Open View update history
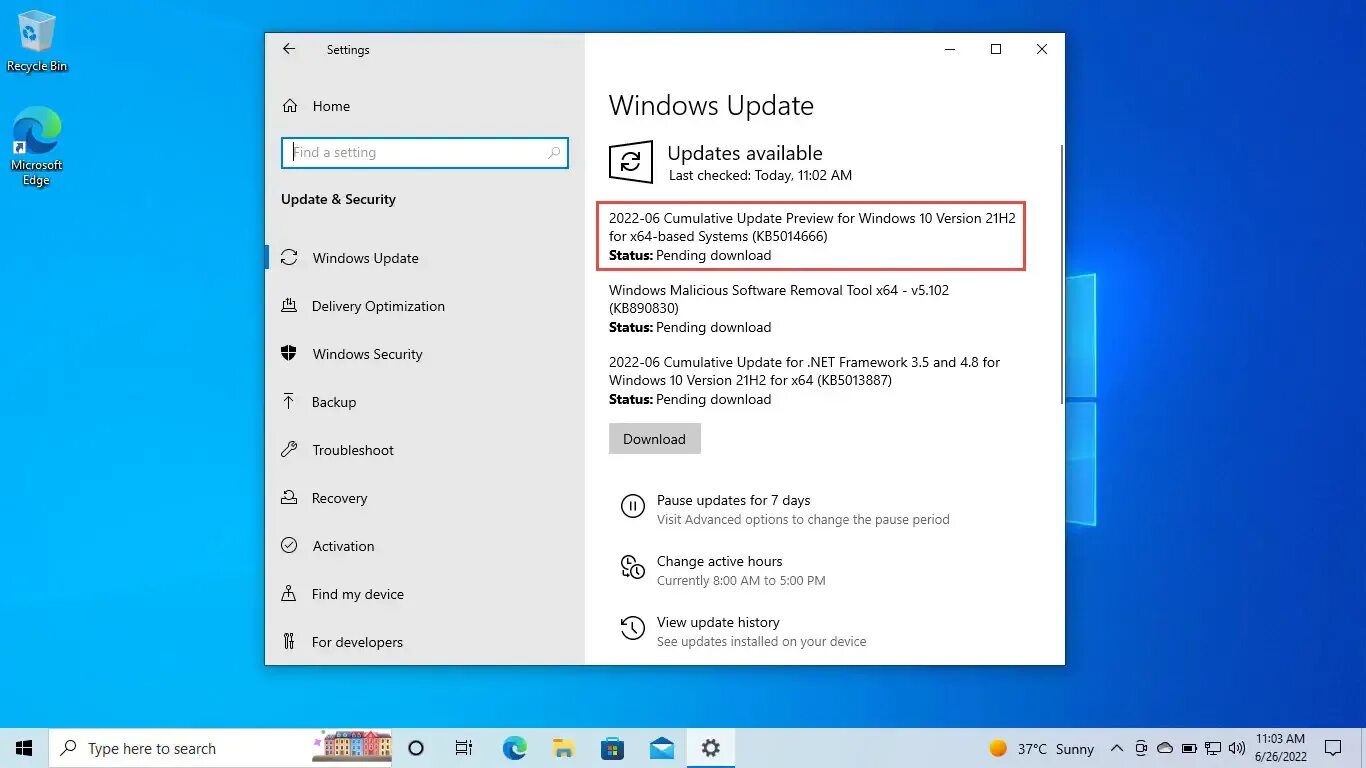1366x768 pixels. tap(718, 622)
